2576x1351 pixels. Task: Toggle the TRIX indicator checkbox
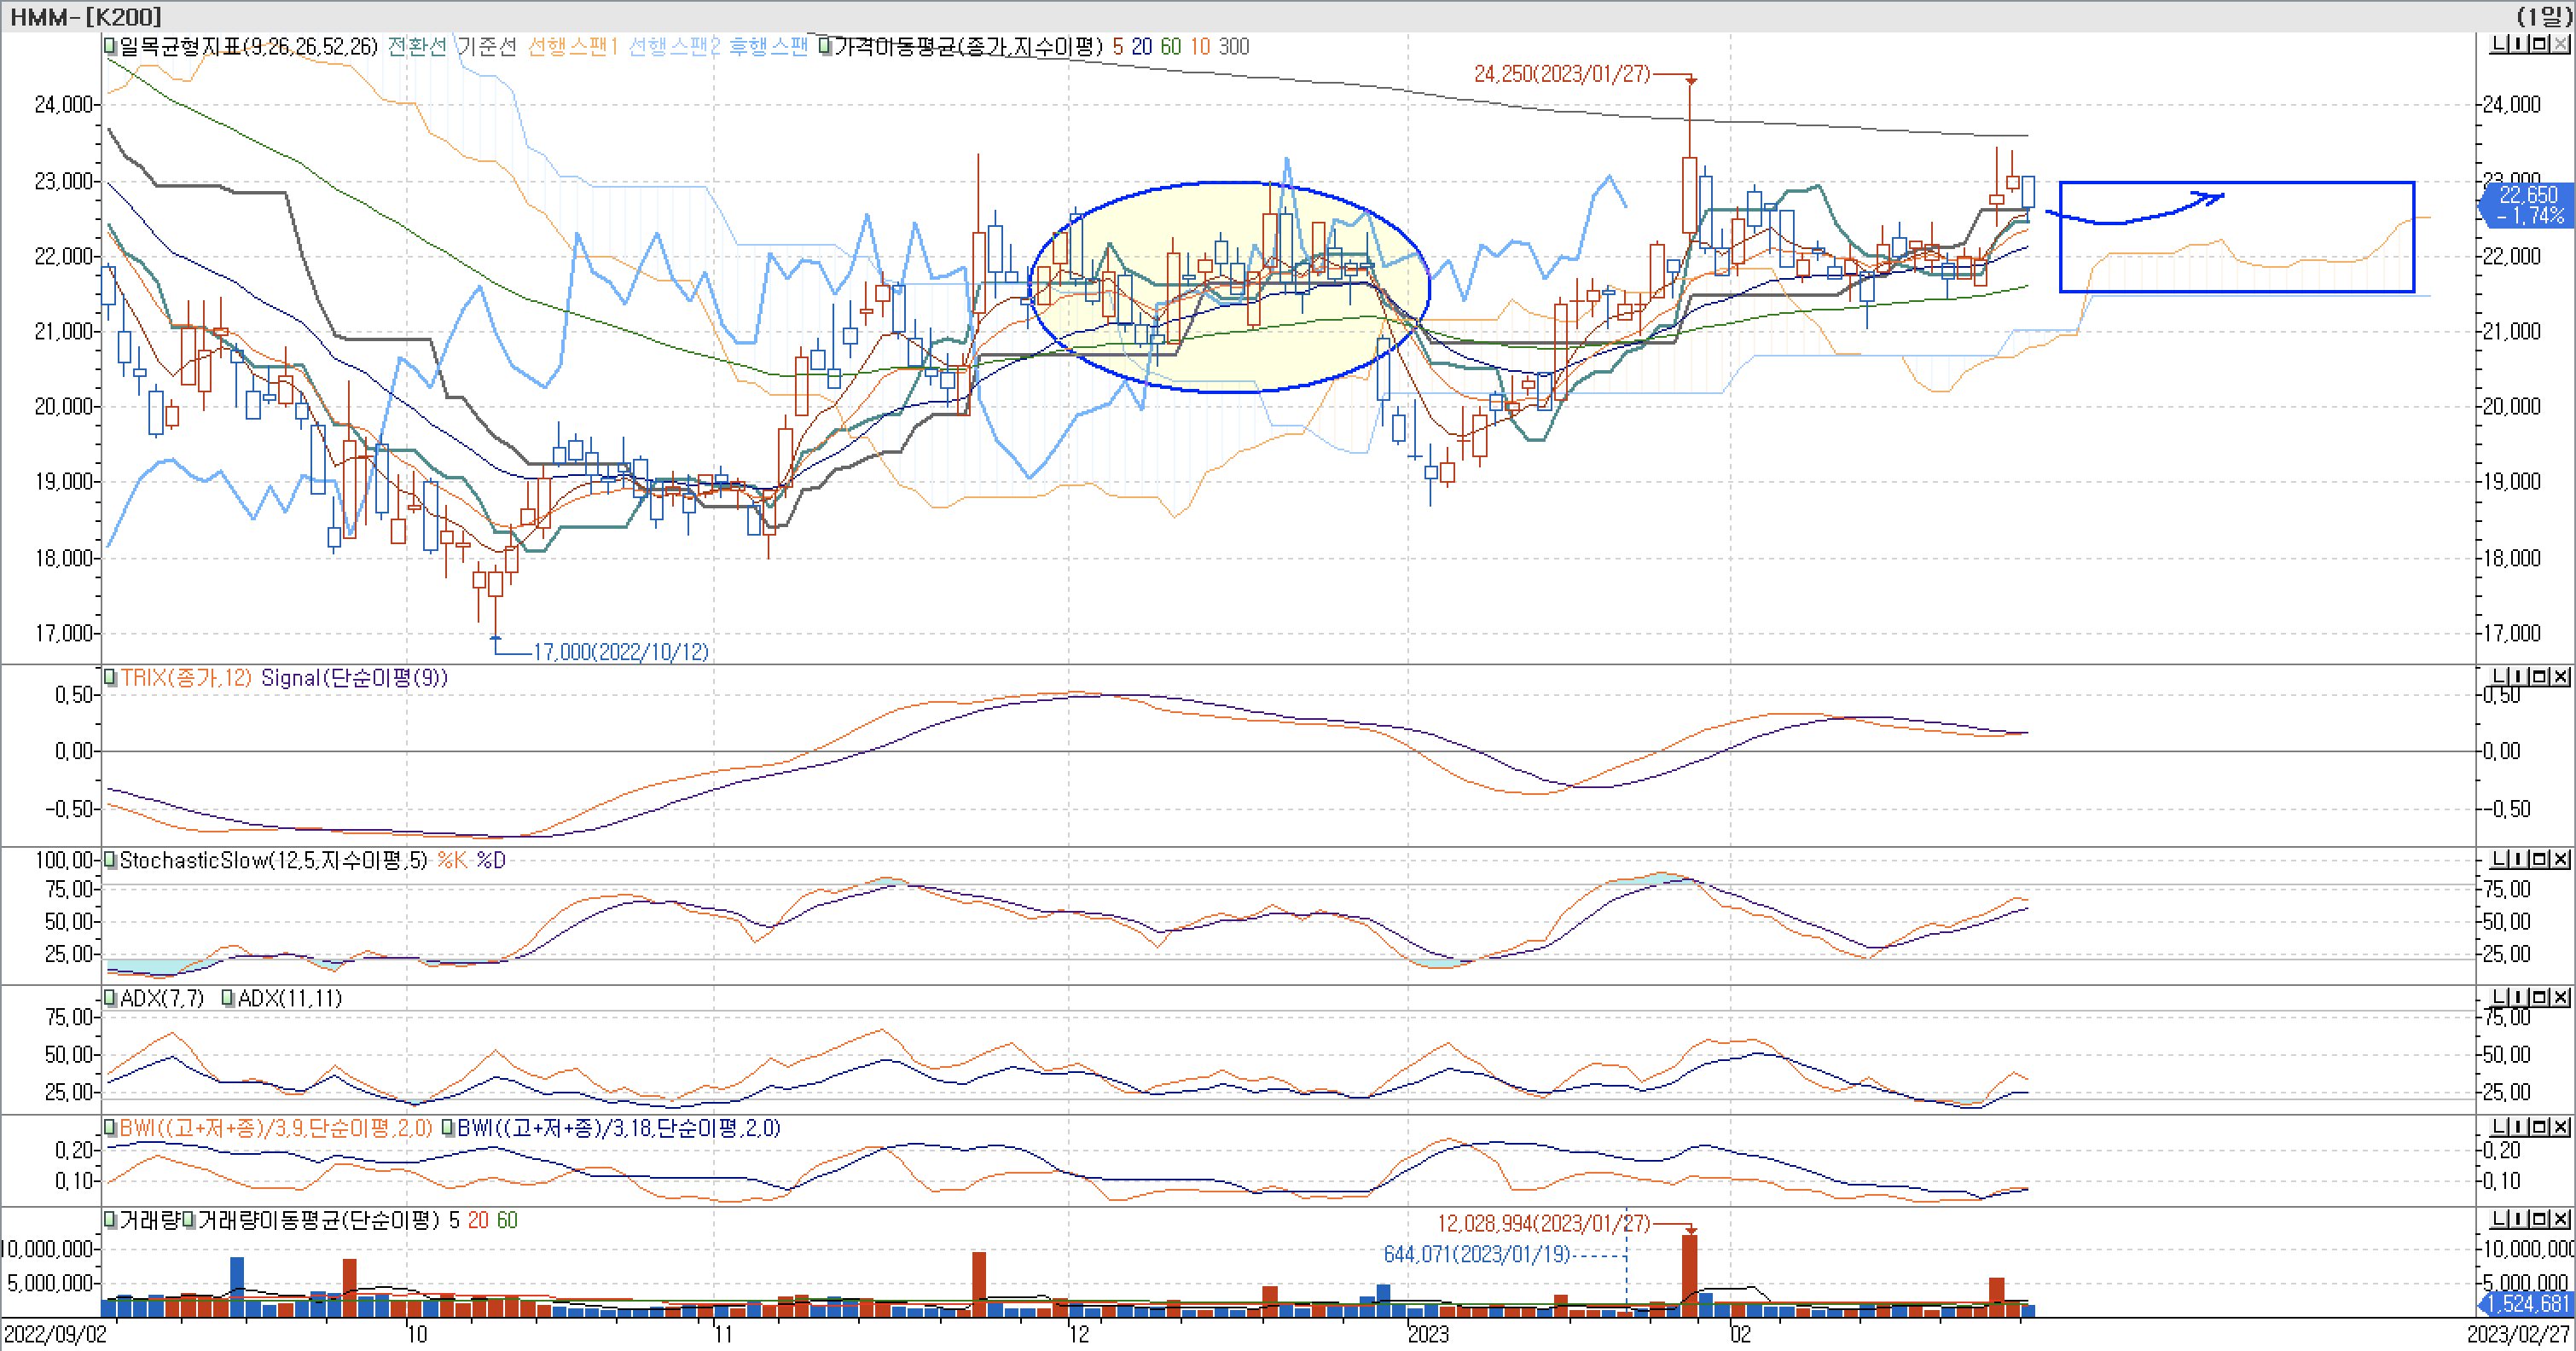coord(110,677)
